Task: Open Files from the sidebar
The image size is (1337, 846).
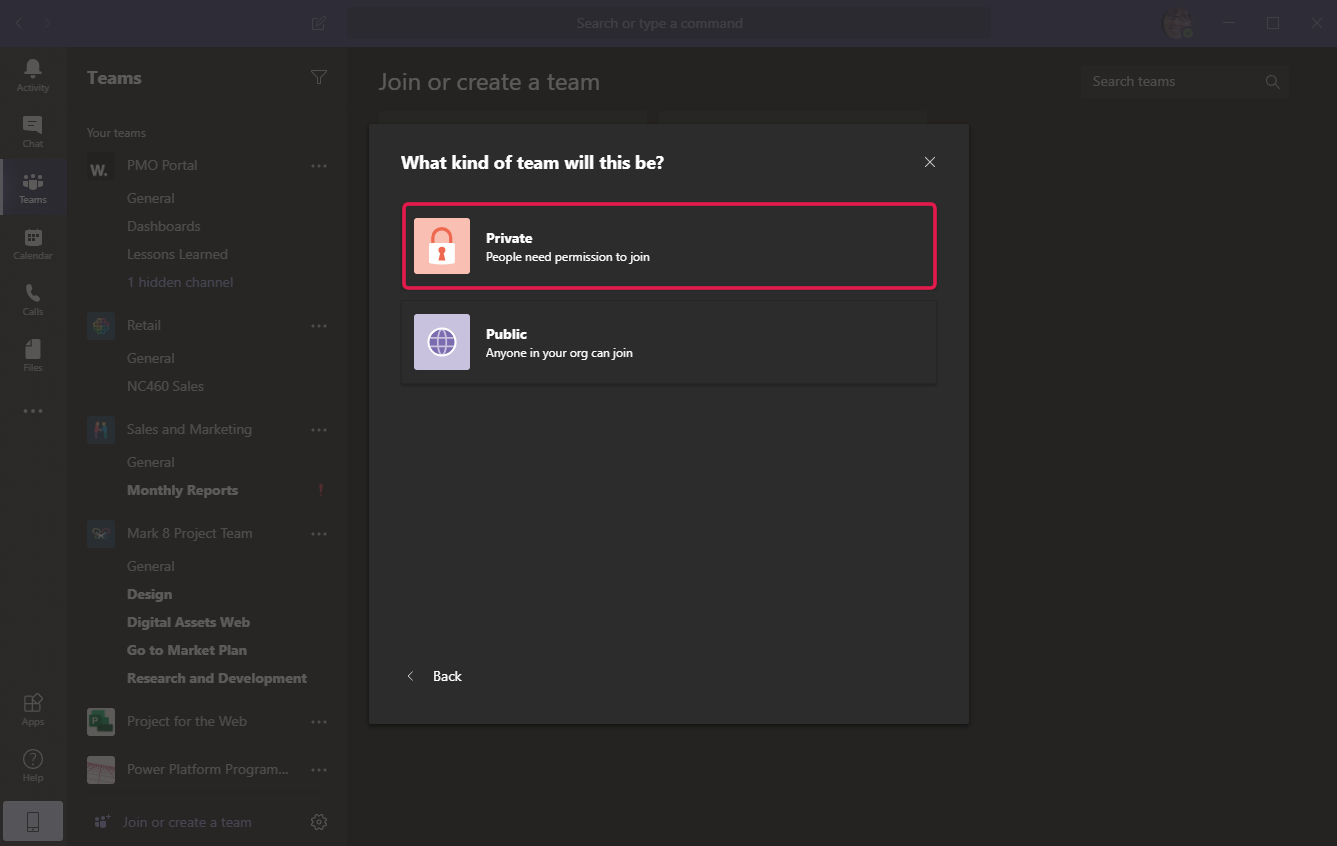Action: point(33,355)
